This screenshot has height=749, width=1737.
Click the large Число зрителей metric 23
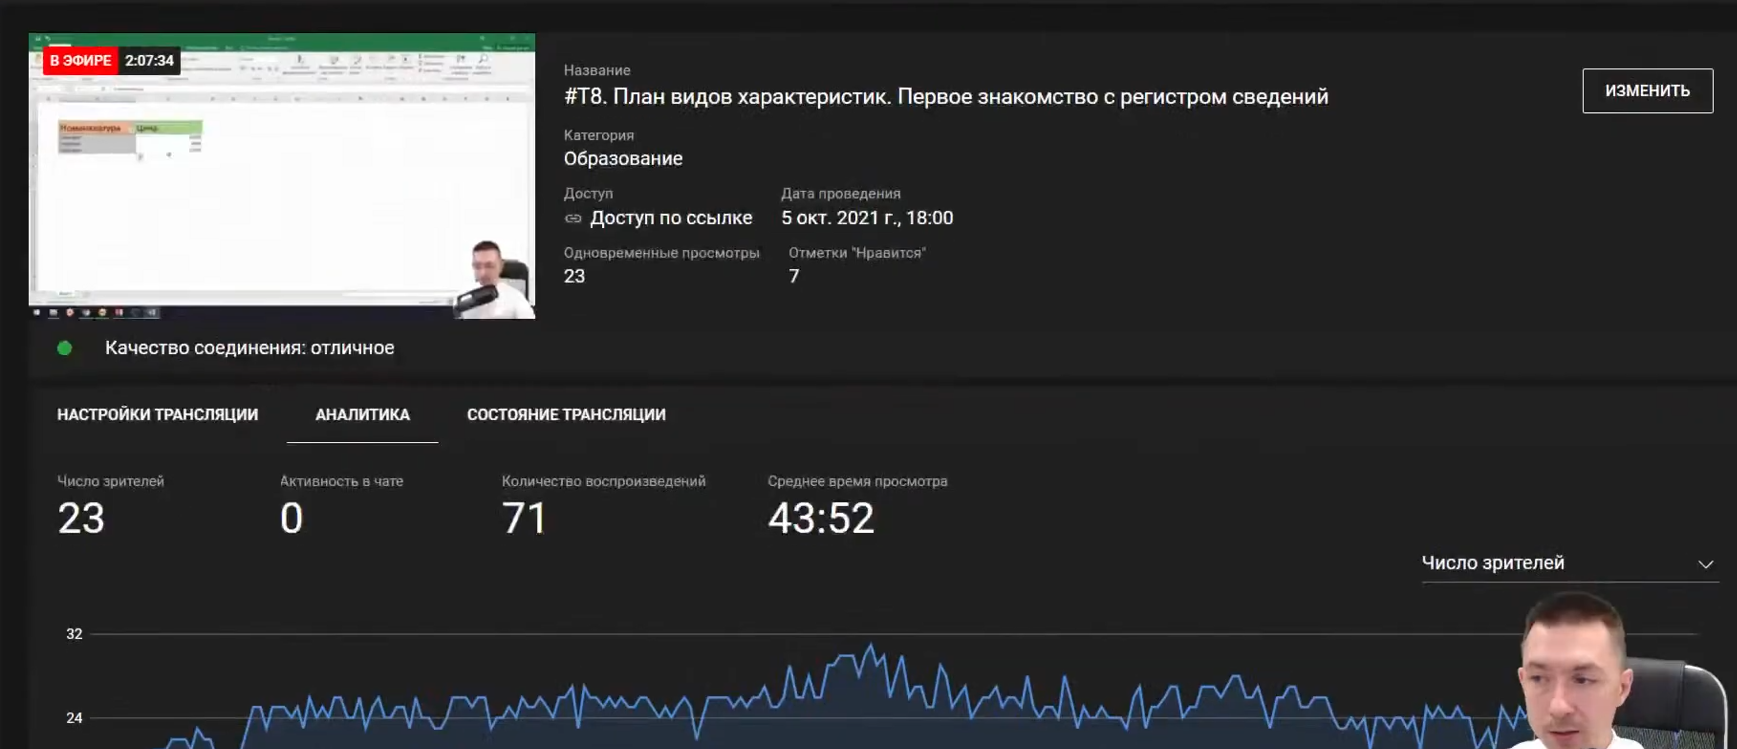click(81, 518)
